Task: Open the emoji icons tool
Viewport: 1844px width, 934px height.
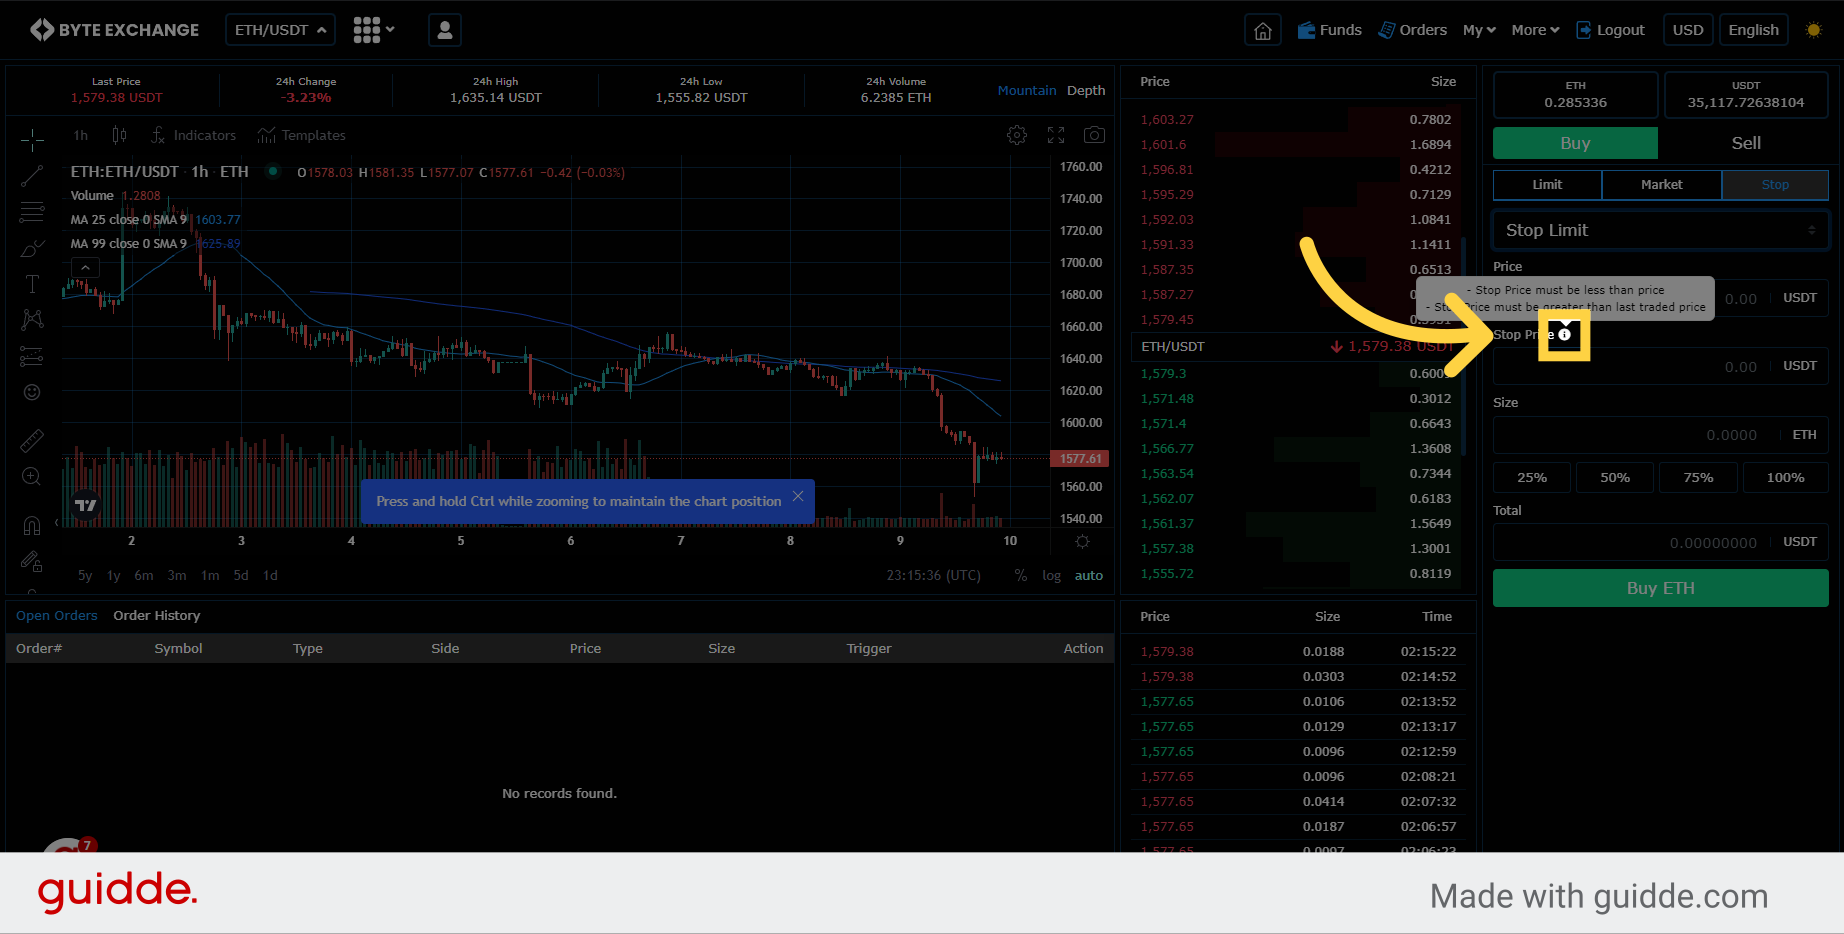Action: (x=32, y=392)
